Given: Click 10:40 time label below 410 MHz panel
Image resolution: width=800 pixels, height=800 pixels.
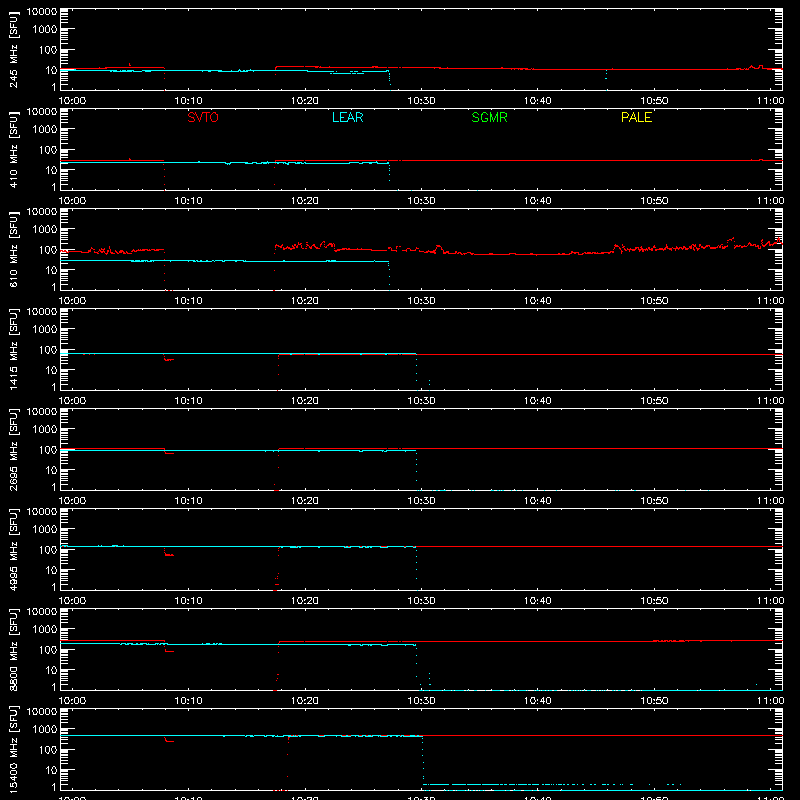Looking at the screenshot, I should coord(538,201).
